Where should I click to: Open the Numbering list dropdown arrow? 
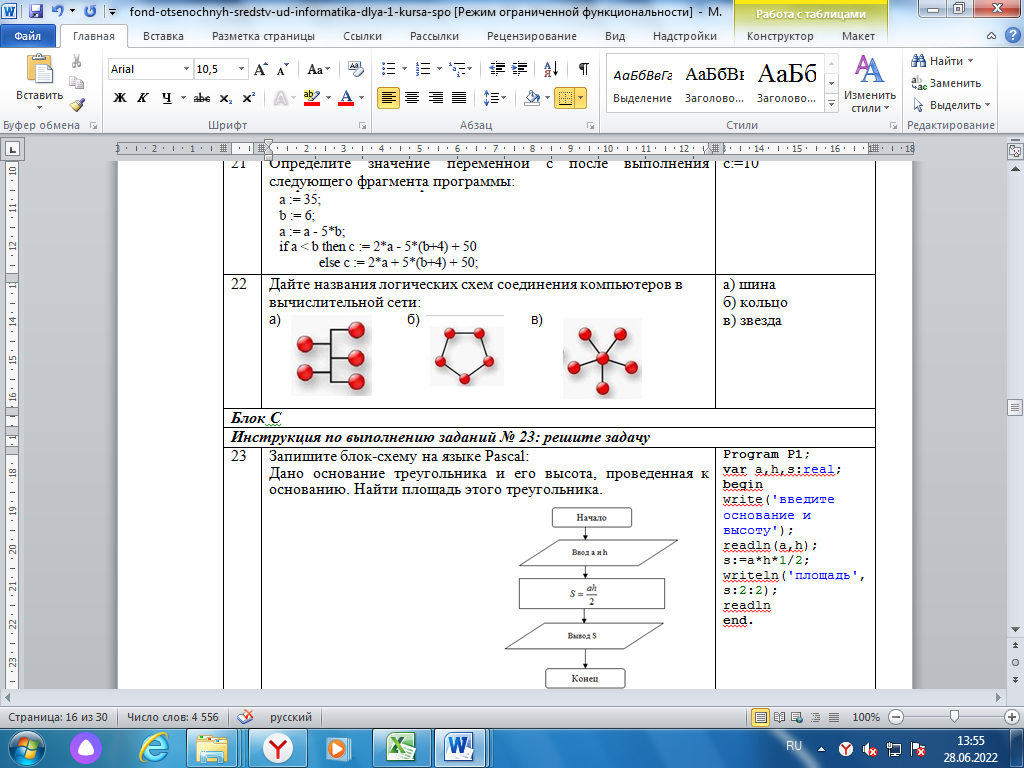tap(439, 69)
